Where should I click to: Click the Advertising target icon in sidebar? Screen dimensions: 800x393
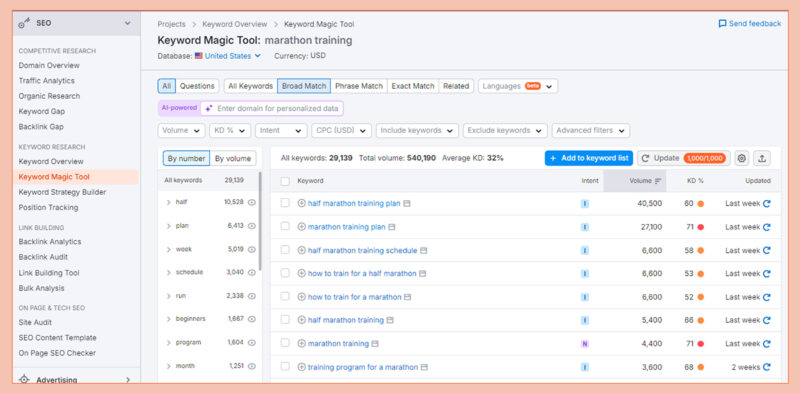(24, 380)
